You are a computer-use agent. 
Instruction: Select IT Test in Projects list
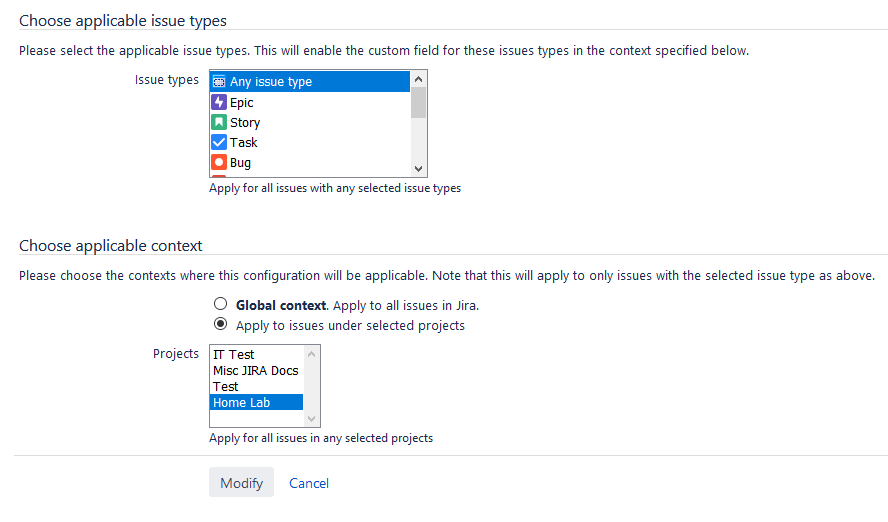tap(234, 354)
